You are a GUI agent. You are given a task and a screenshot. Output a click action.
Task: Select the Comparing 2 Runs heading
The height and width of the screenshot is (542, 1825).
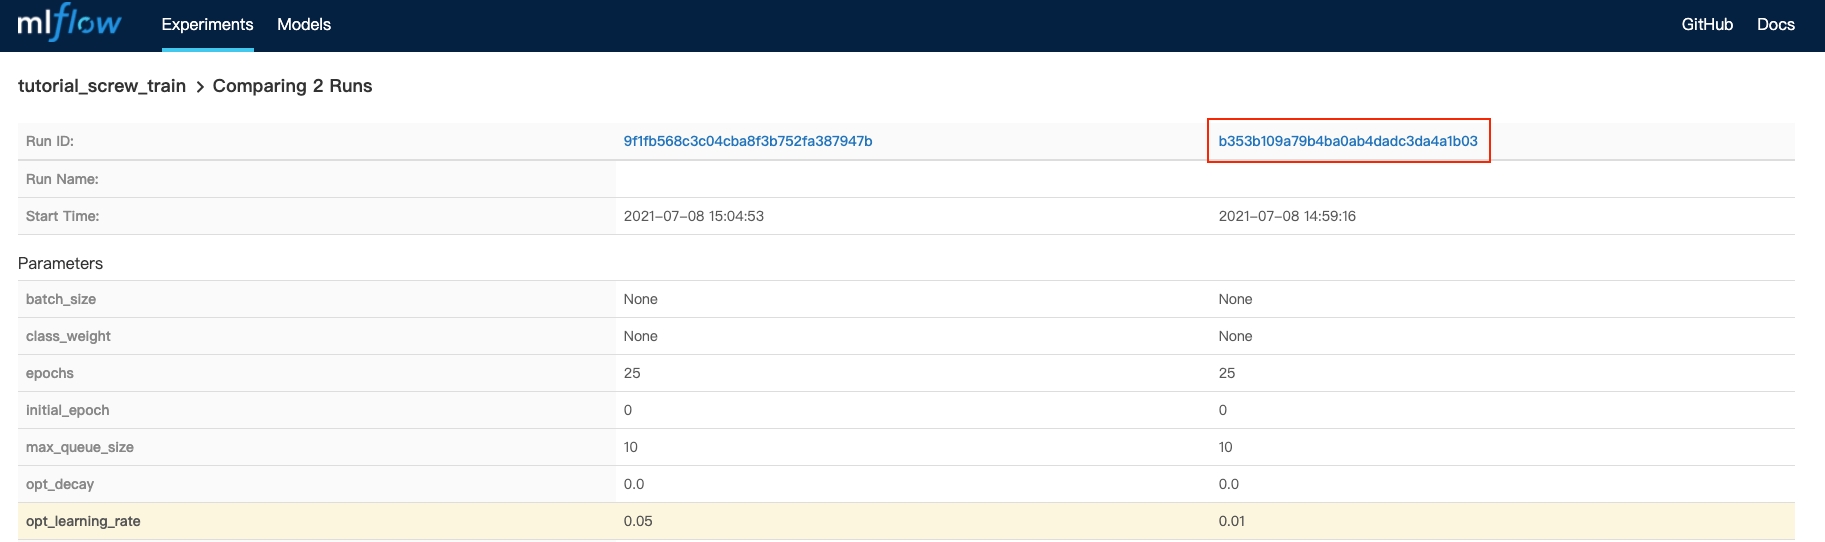pyautogui.click(x=292, y=86)
